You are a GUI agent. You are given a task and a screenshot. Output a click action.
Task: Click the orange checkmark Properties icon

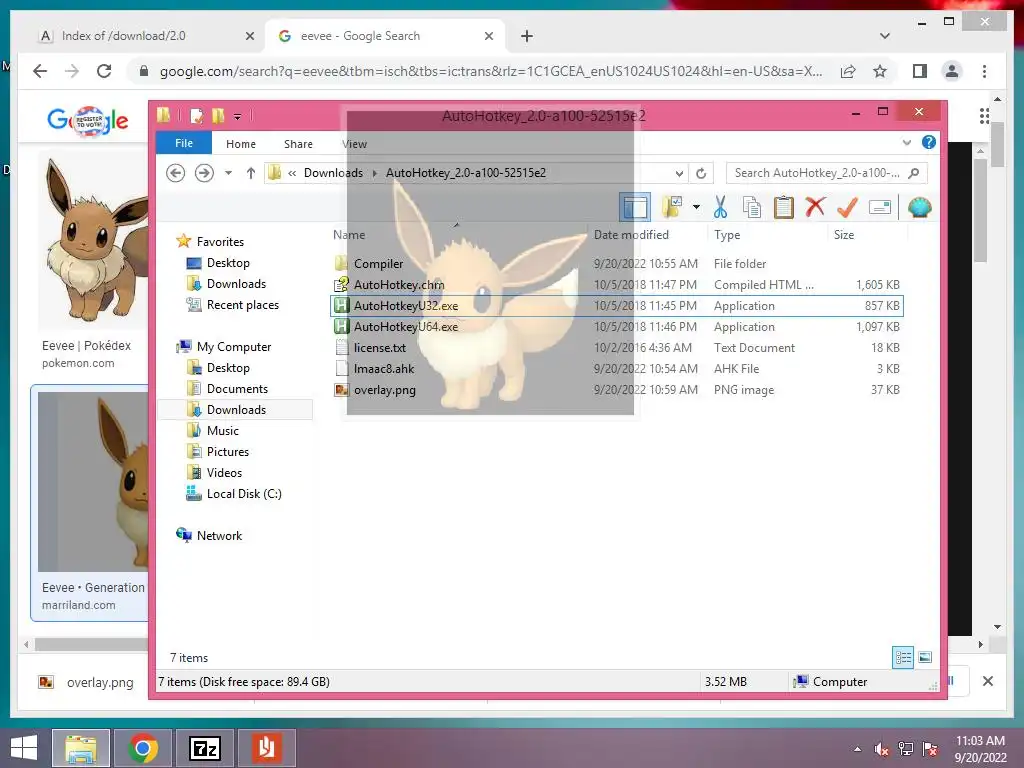pyautogui.click(x=847, y=208)
